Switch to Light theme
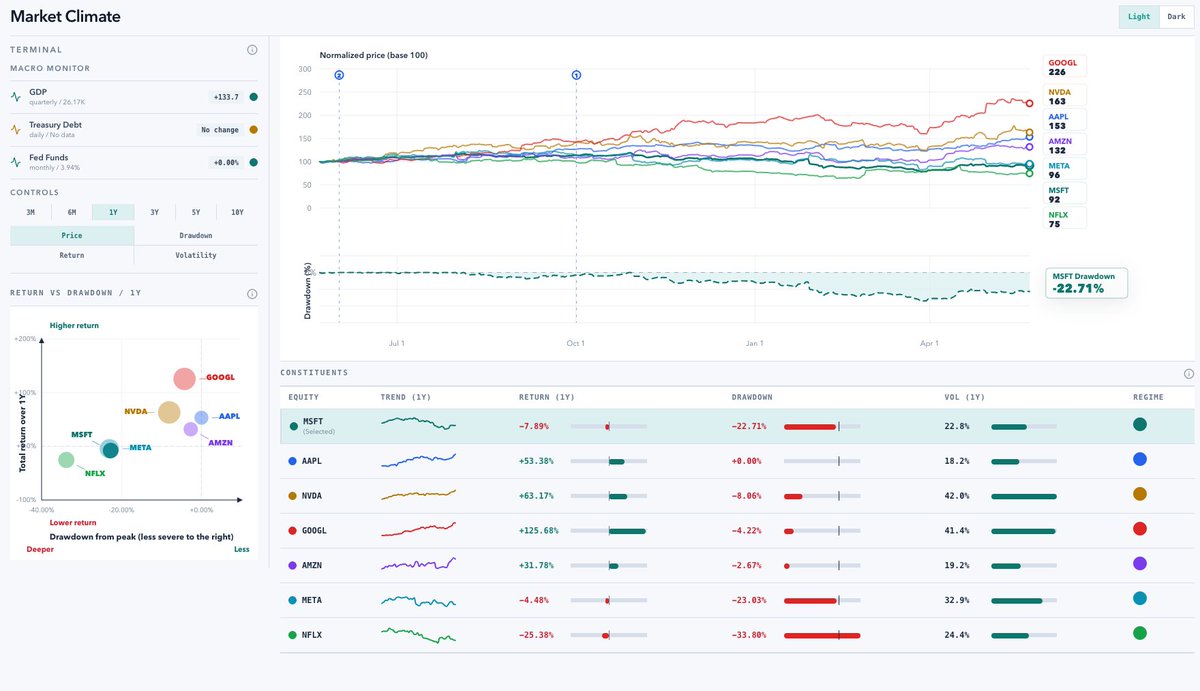Screen dimensions: 1200x691 [x=1139, y=17]
